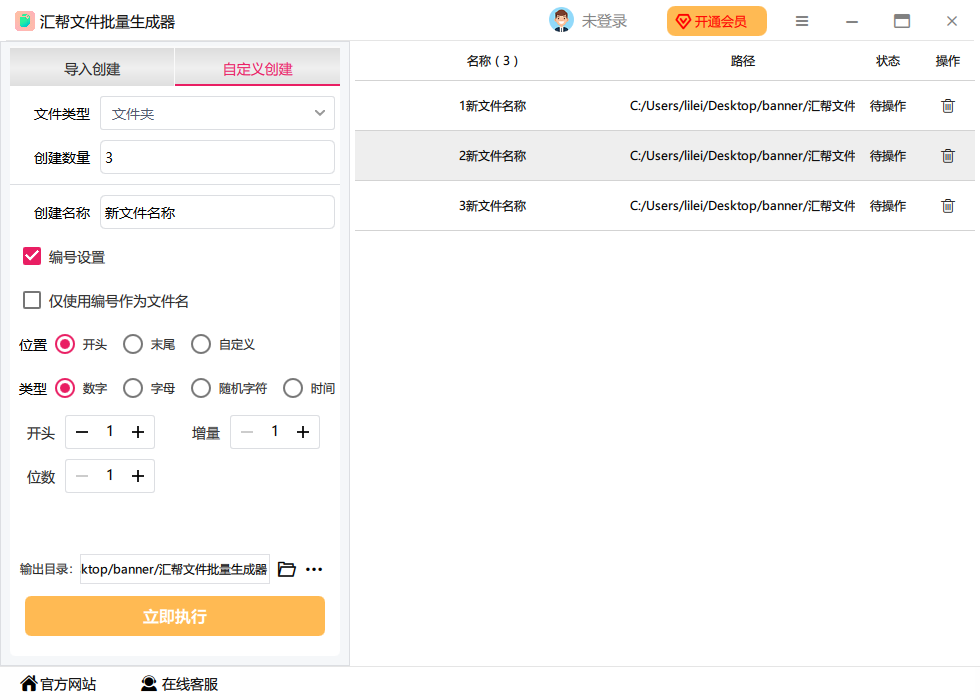
Task: Click the three-dots more options icon
Action: coord(314,569)
